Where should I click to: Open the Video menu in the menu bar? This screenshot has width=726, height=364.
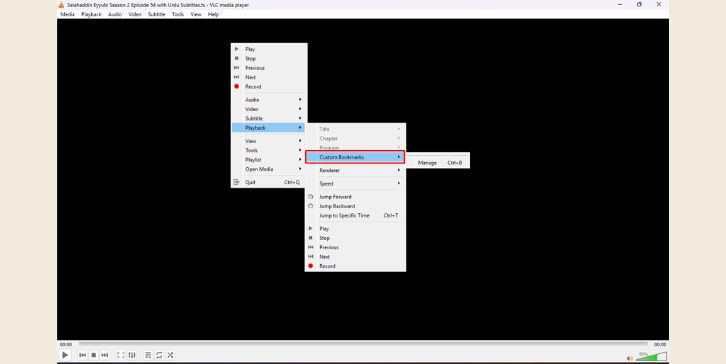(x=135, y=14)
